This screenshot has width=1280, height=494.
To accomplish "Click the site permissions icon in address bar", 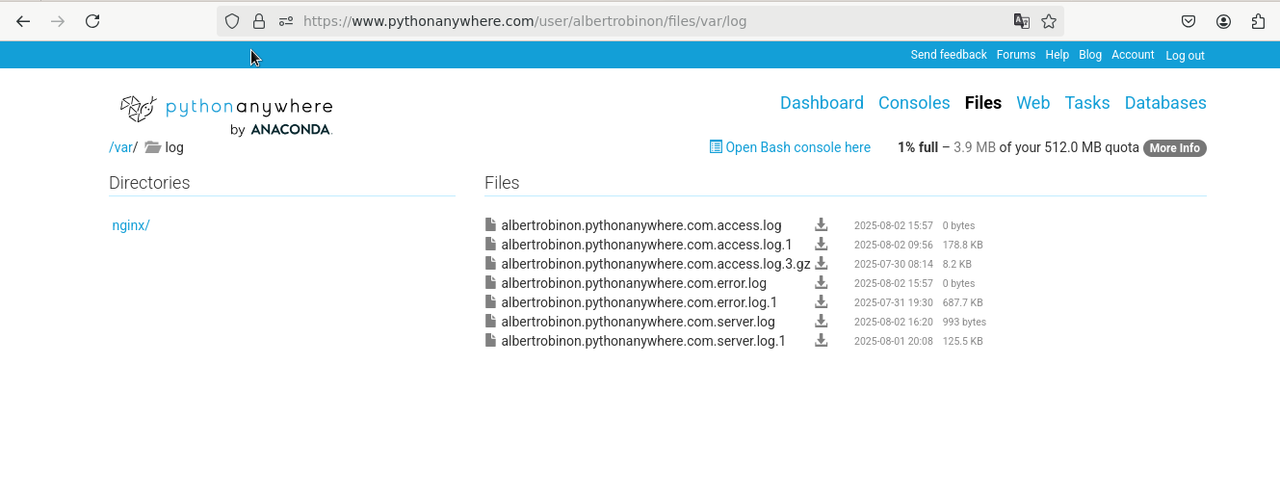I will 286,21.
